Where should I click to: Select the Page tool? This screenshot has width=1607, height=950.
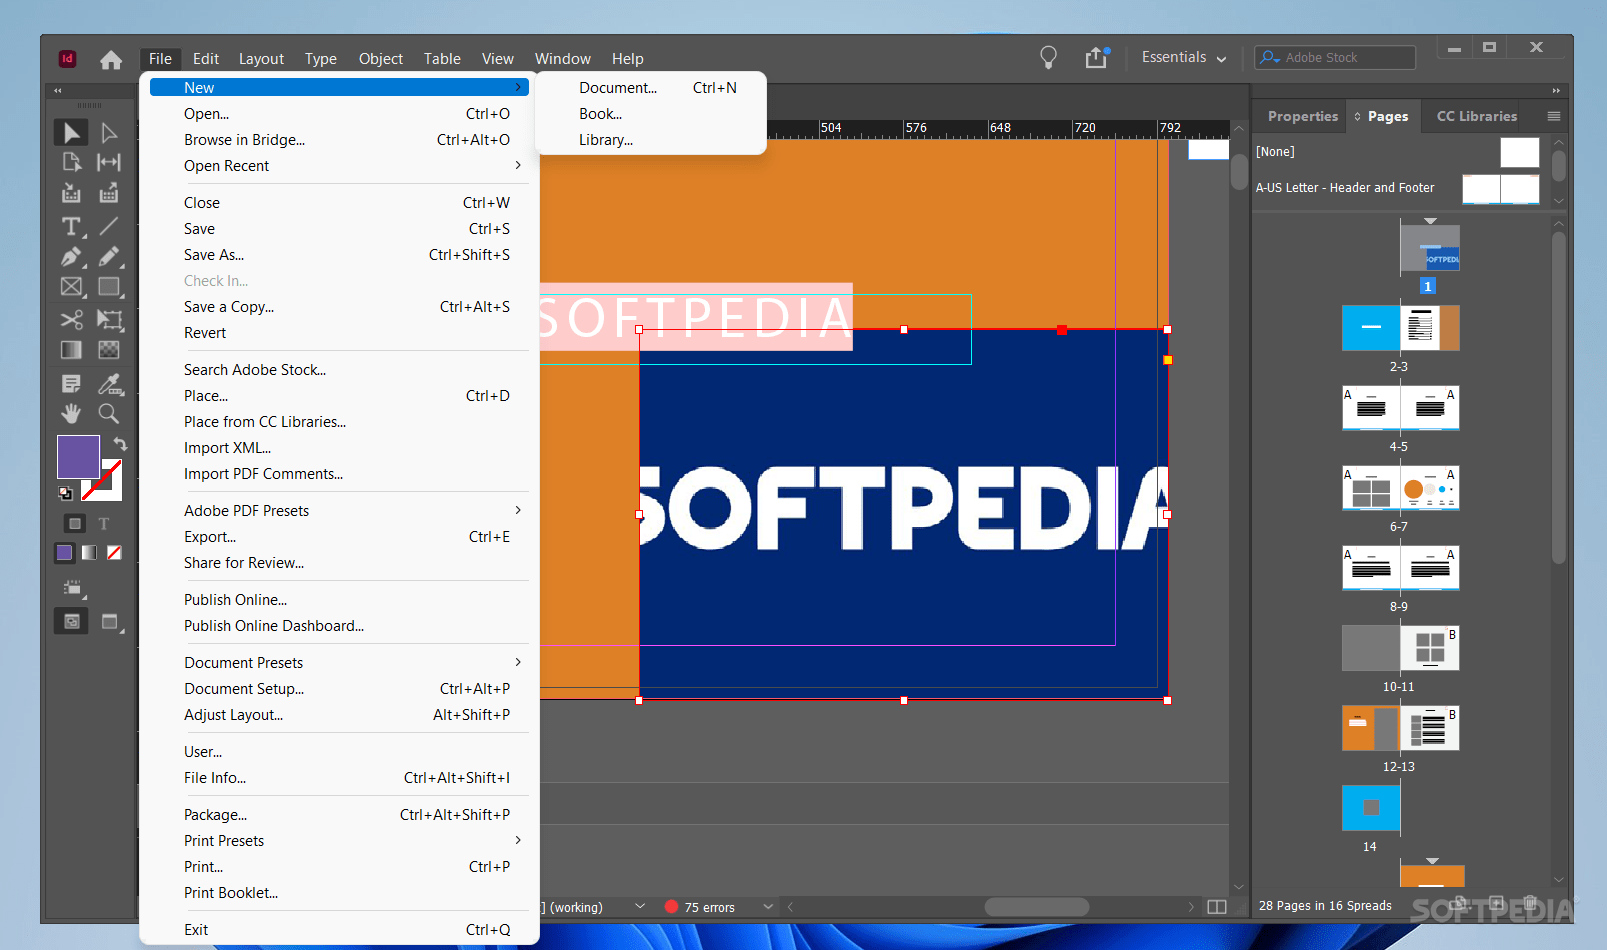coord(71,162)
